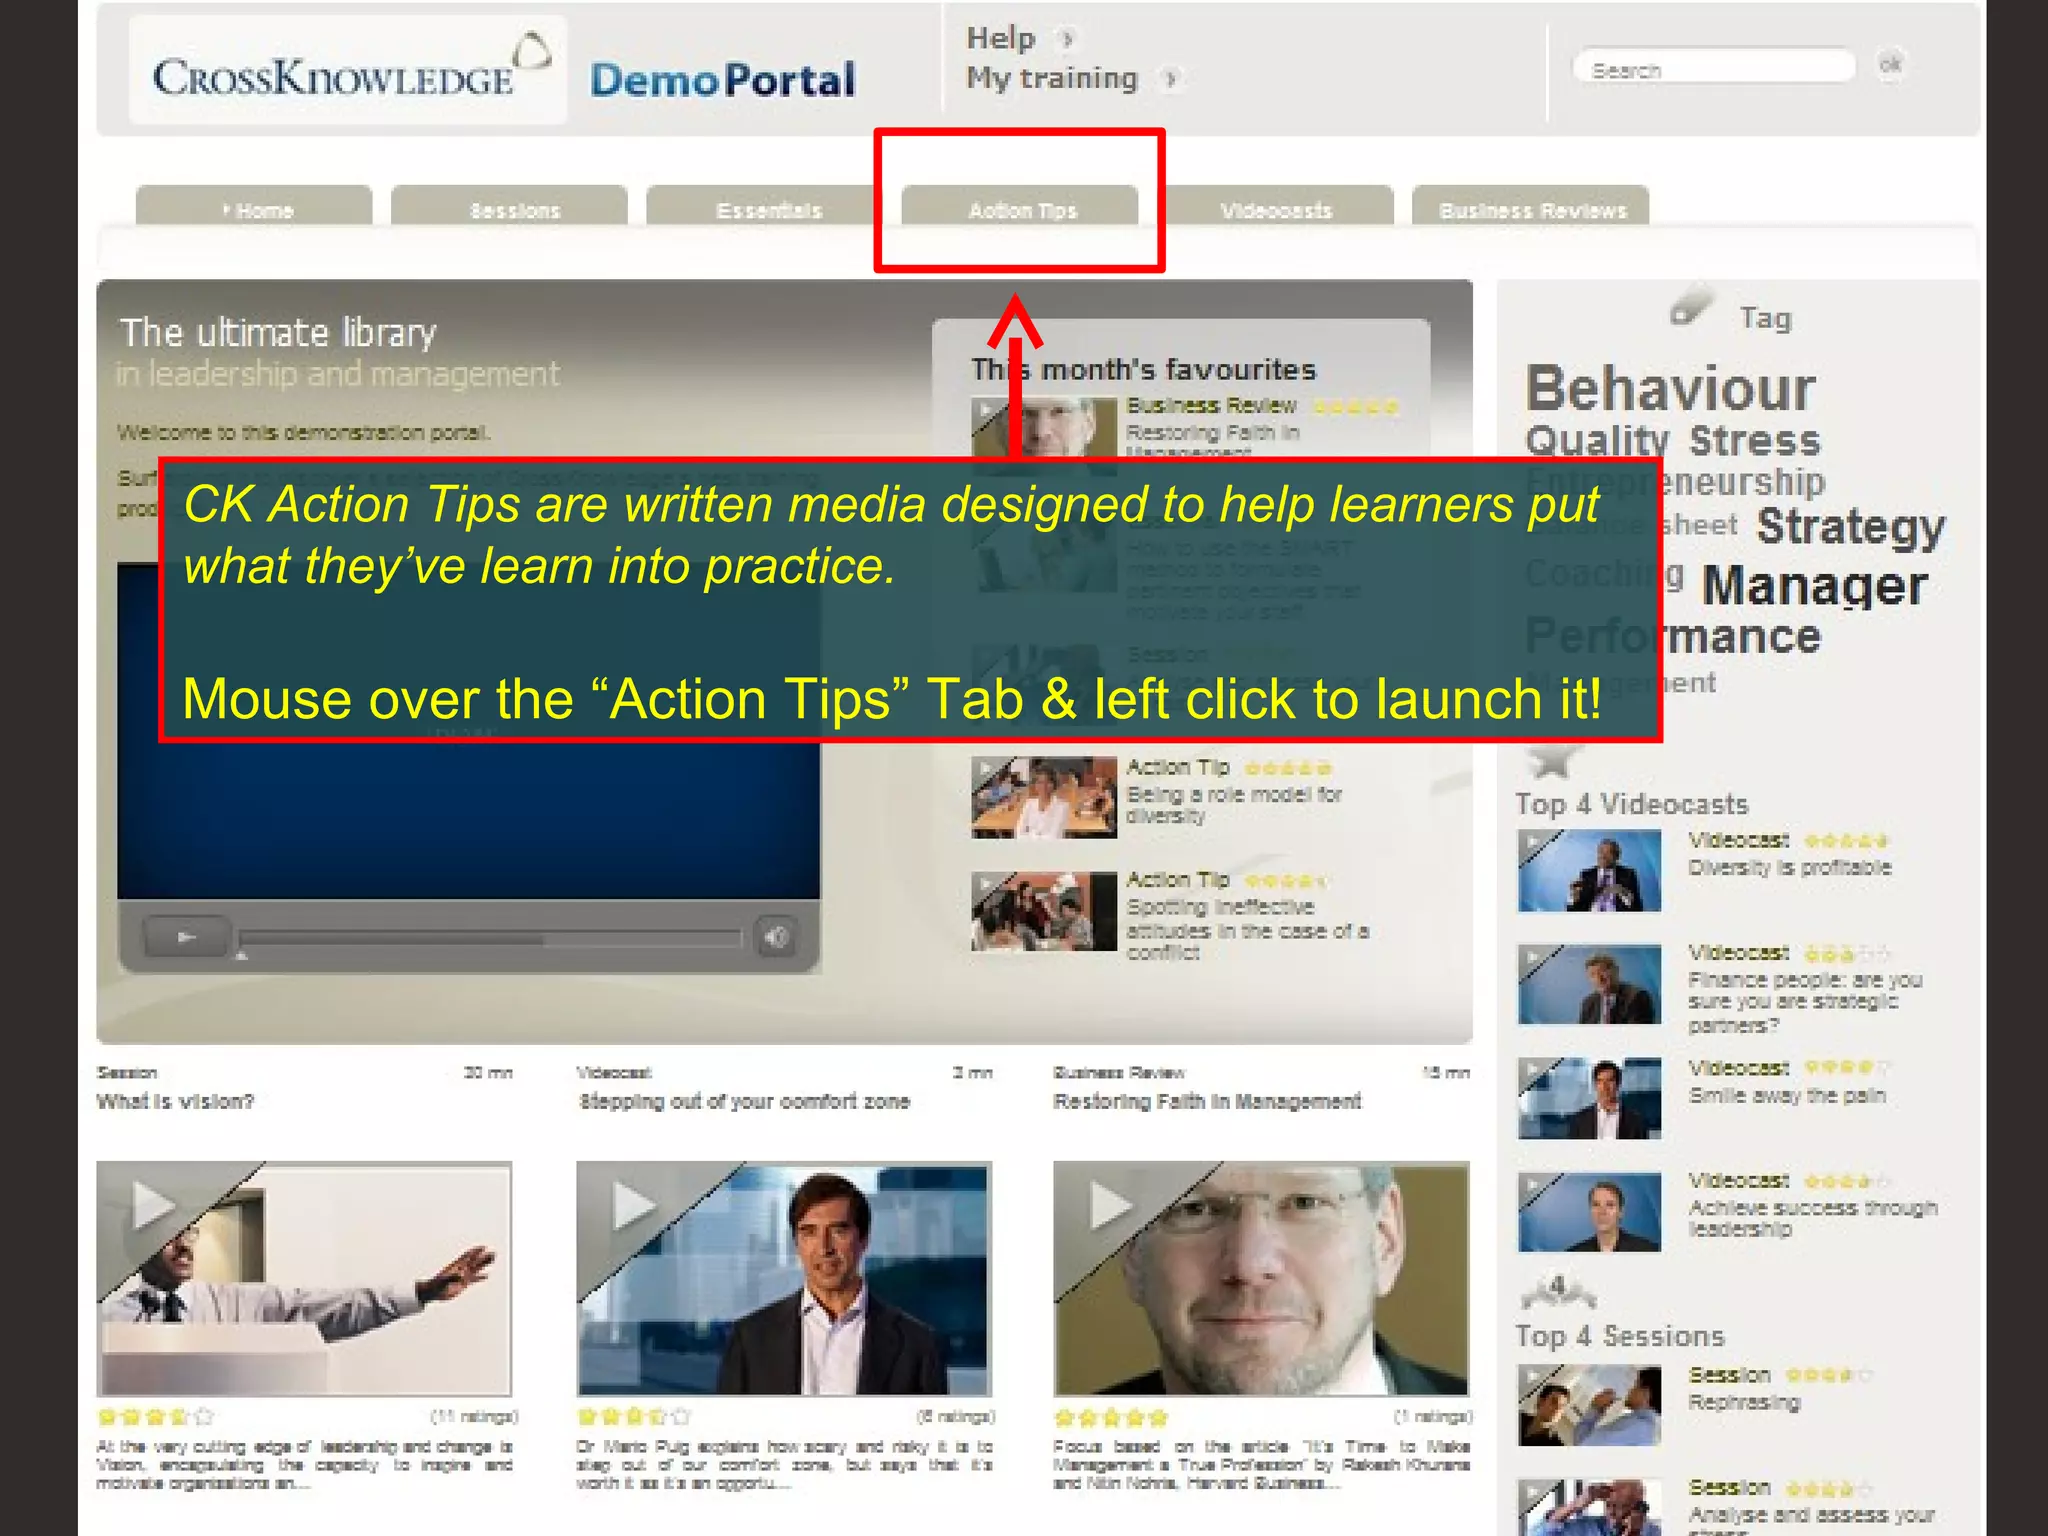Image resolution: width=2048 pixels, height=1536 pixels.
Task: Click 'Achieve success through leadership' title
Action: coord(1812,1218)
